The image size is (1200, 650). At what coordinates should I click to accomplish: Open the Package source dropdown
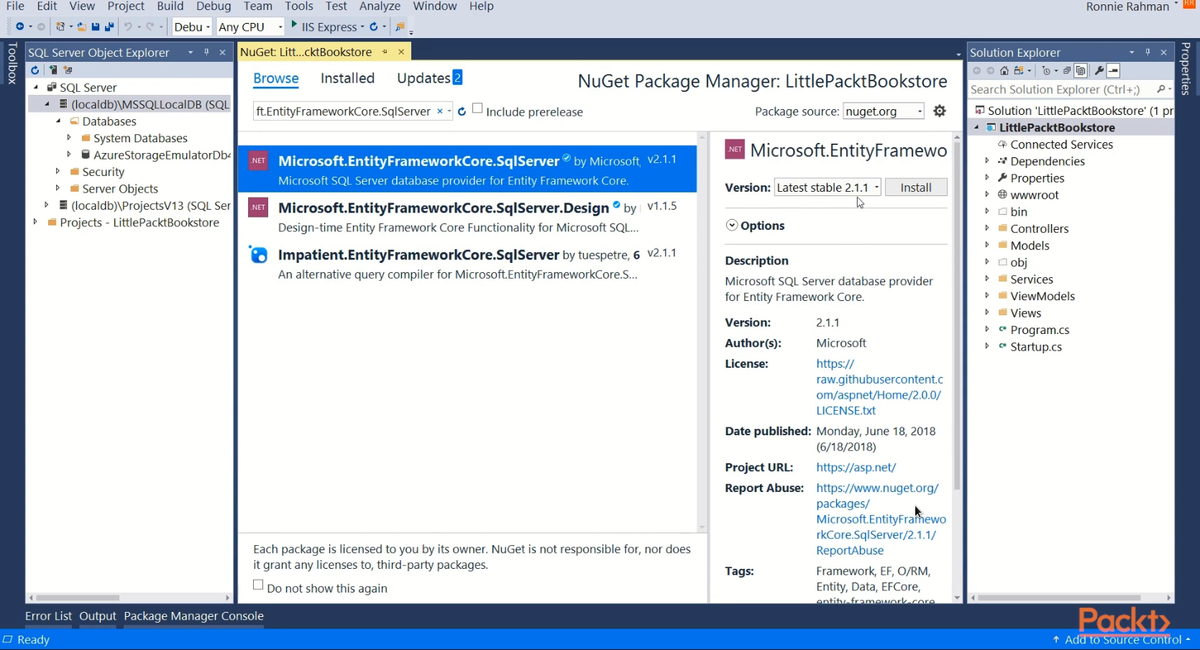(x=883, y=111)
